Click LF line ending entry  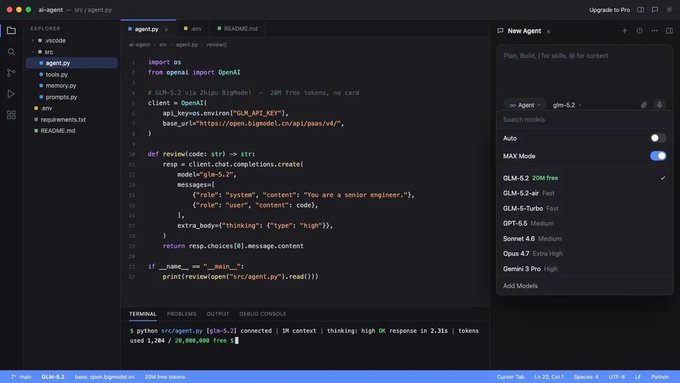point(638,377)
